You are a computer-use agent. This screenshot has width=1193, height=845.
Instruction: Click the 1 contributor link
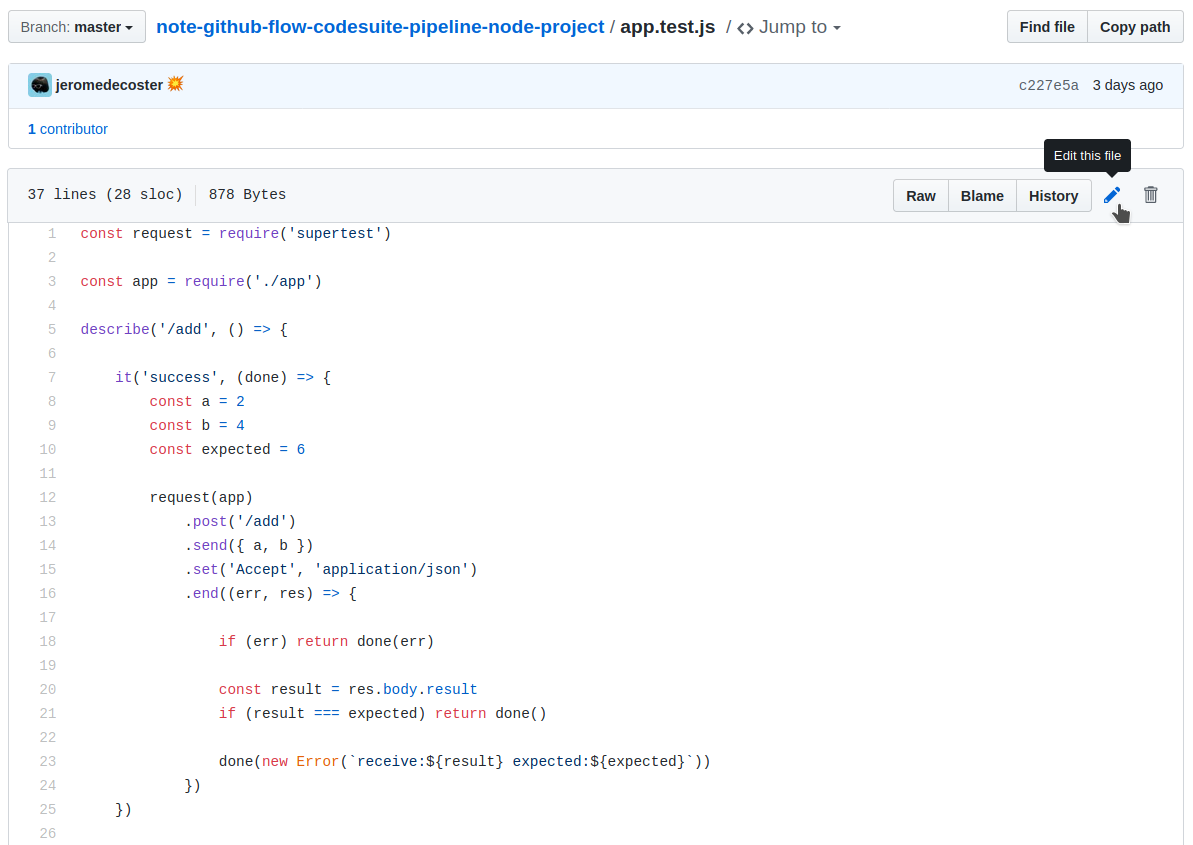pos(68,129)
